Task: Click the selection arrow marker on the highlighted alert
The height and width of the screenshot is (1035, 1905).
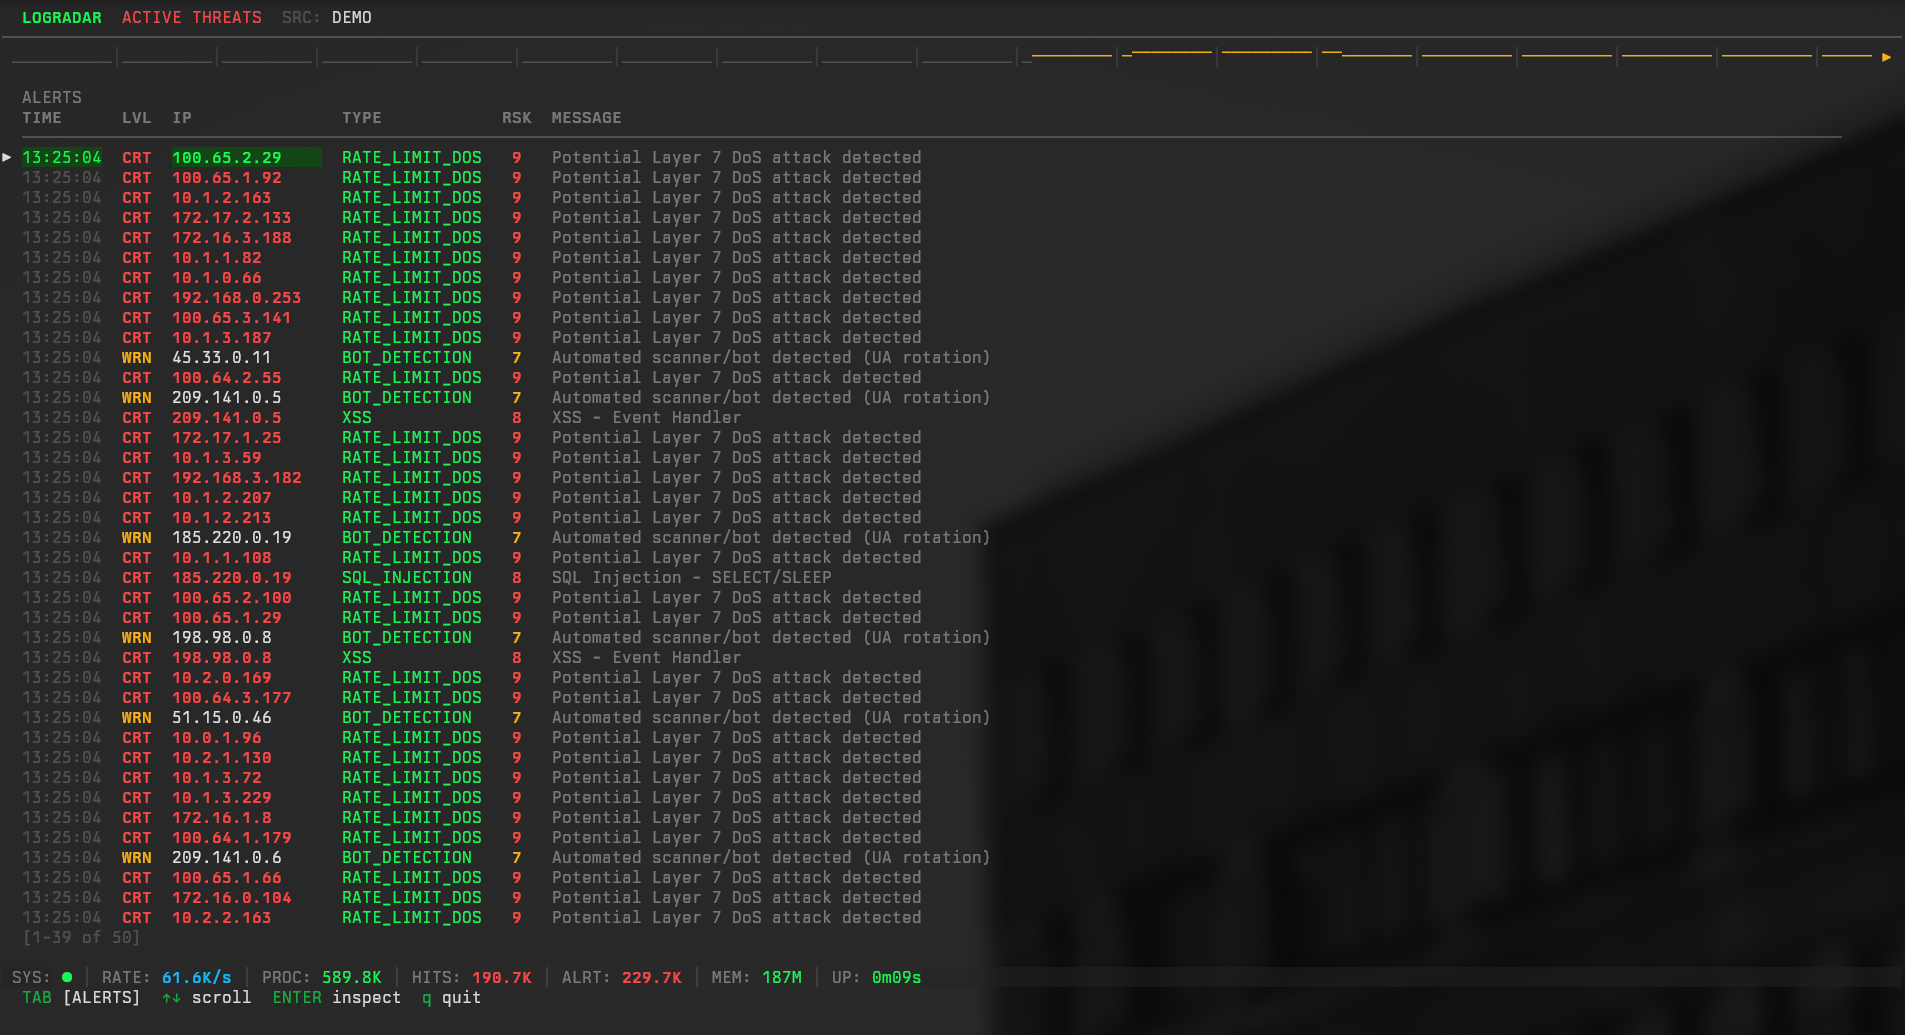Action: (7, 157)
